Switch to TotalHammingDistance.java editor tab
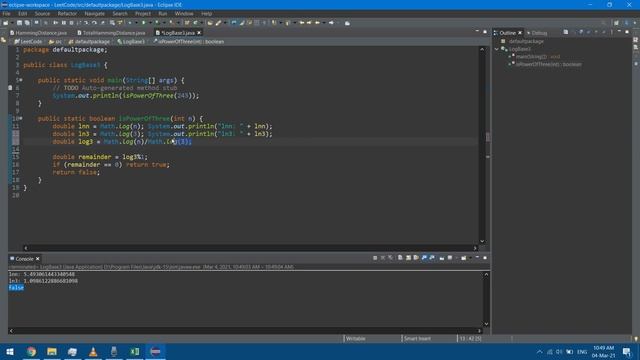Image resolution: width=640 pixels, height=360 pixels. [113, 33]
